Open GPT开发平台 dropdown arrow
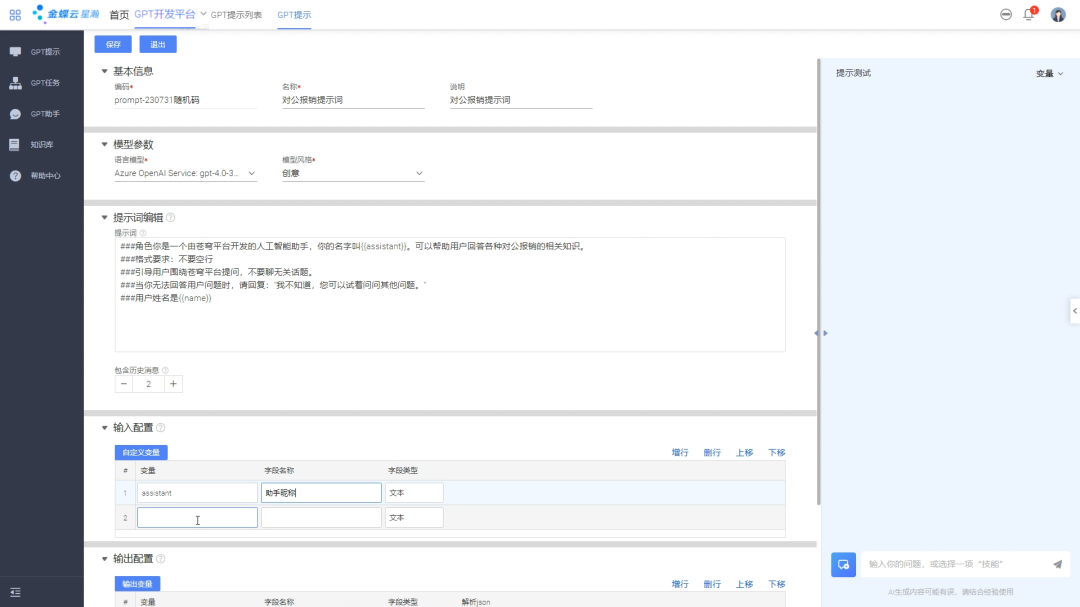Image resolution: width=1080 pixels, height=607 pixels. [x=203, y=14]
